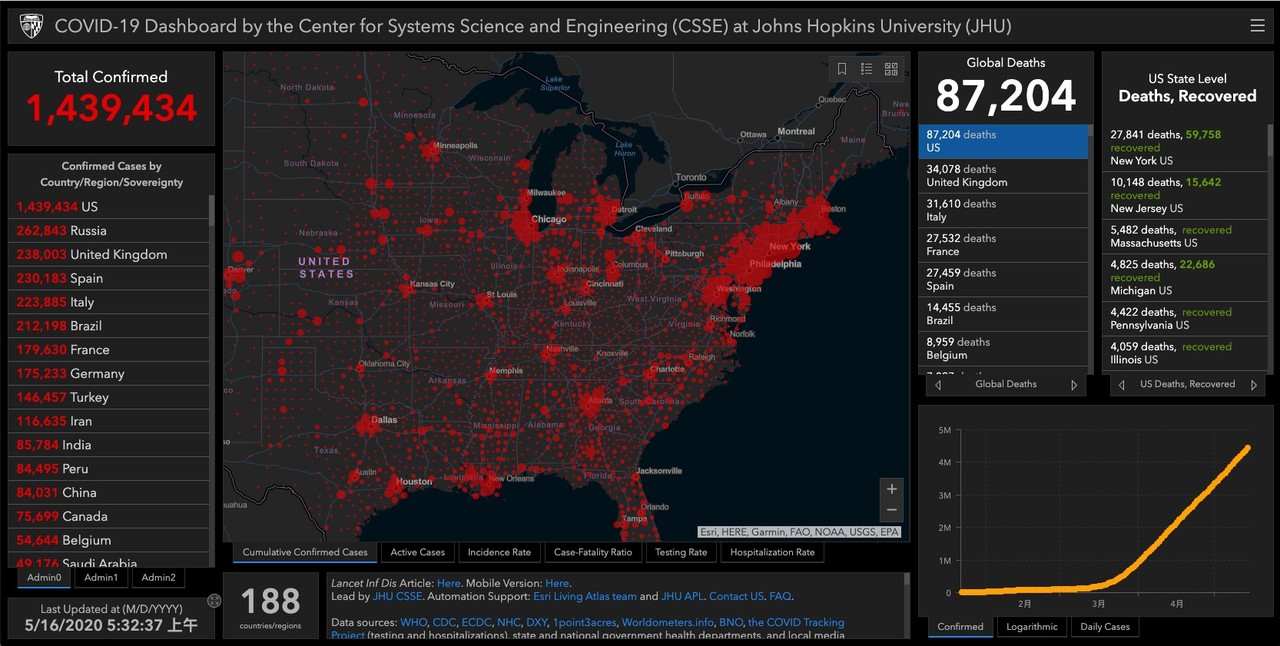1280x646 pixels.
Task: Select Russia in the confirmed cases list
Action: pyautogui.click(x=88, y=231)
